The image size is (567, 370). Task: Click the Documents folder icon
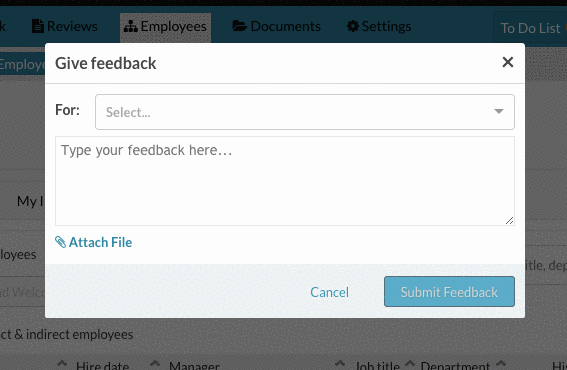240,26
